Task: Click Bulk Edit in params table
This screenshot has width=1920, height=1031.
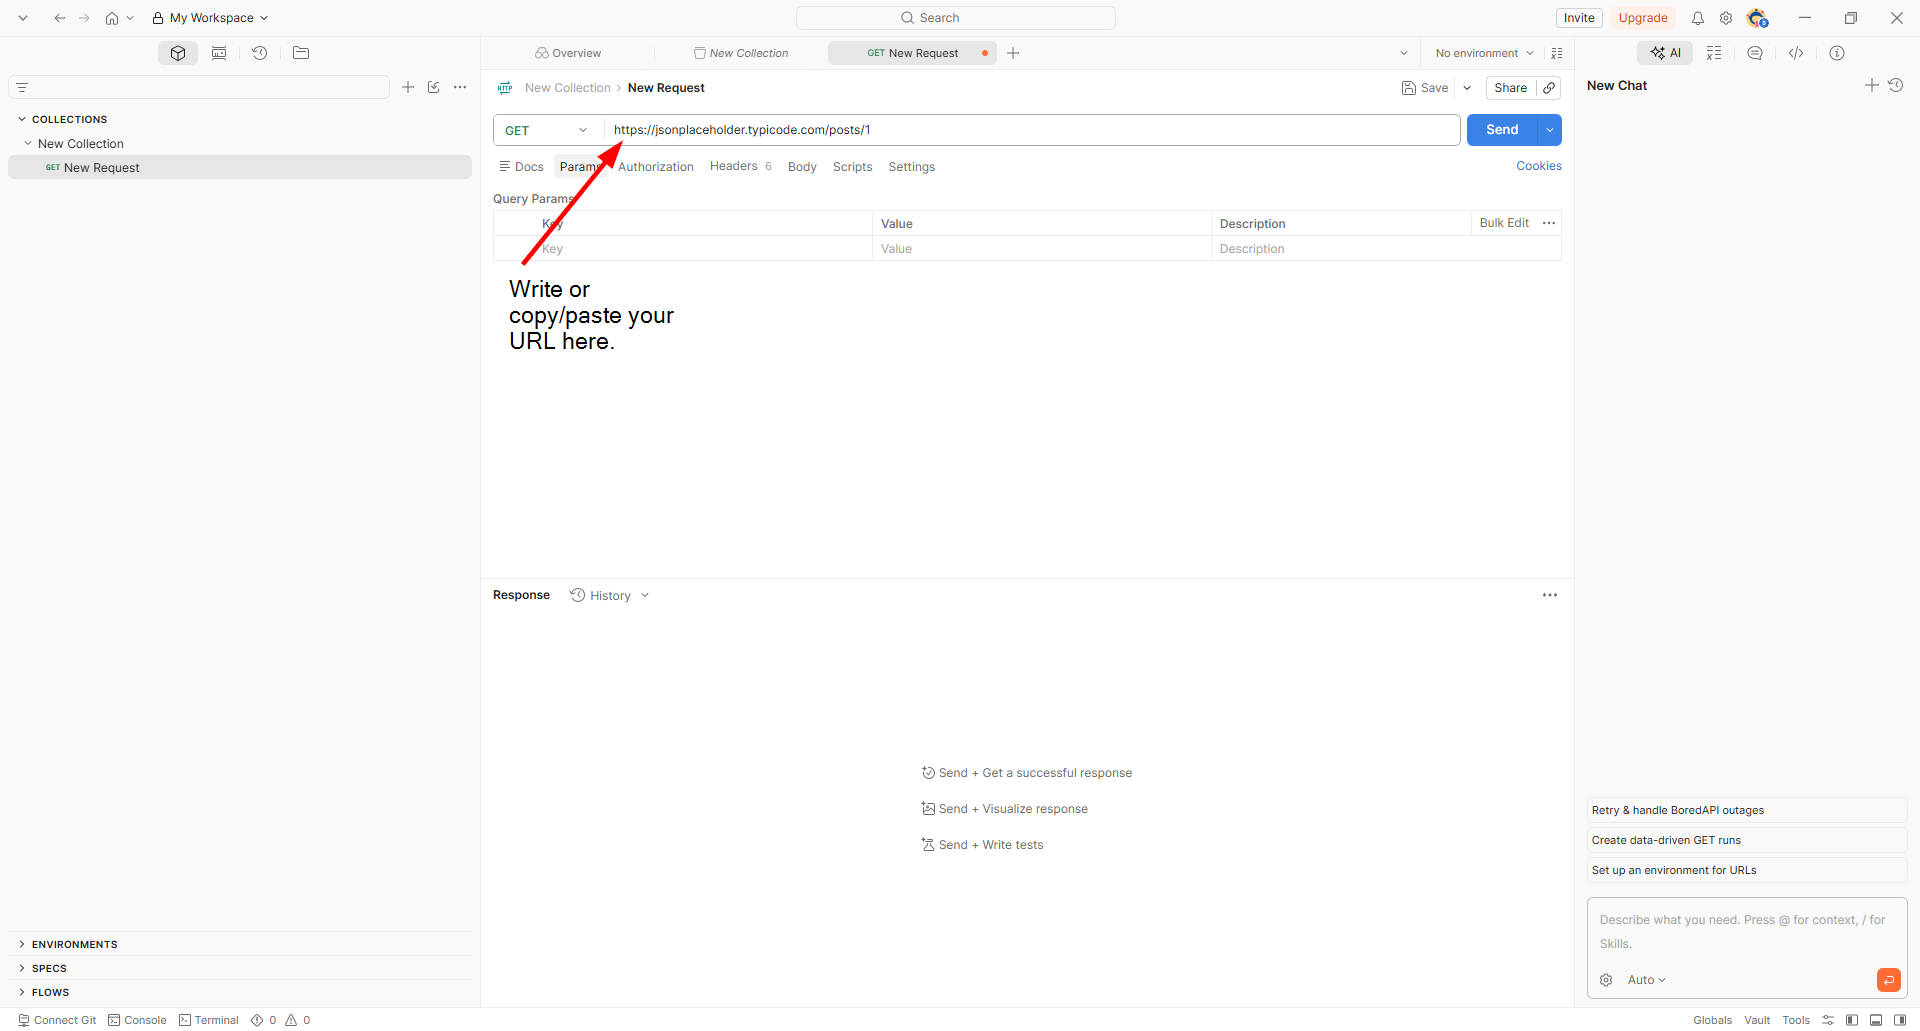Action: pyautogui.click(x=1504, y=223)
